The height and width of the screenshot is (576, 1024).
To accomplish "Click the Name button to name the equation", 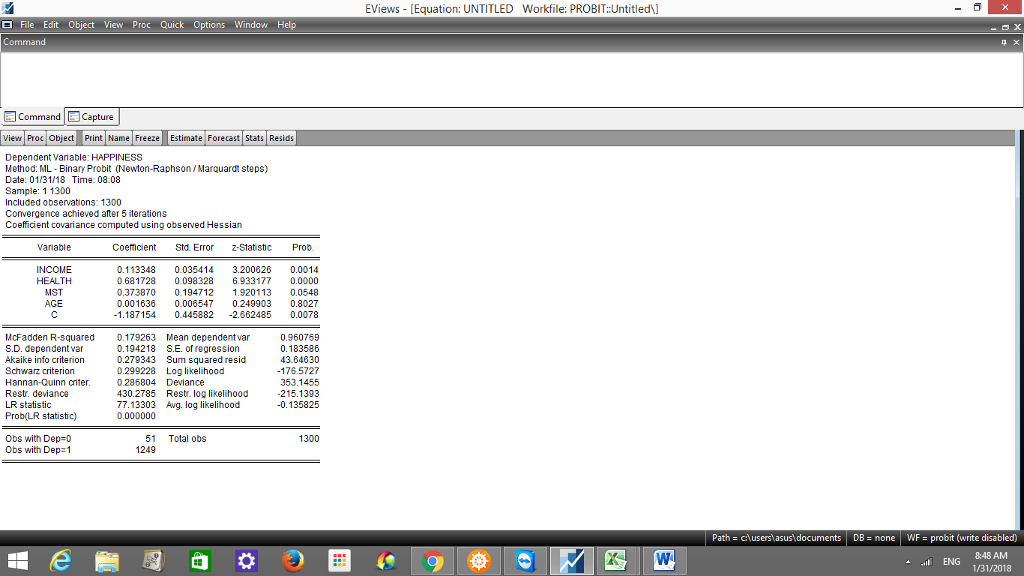I will pos(119,138).
